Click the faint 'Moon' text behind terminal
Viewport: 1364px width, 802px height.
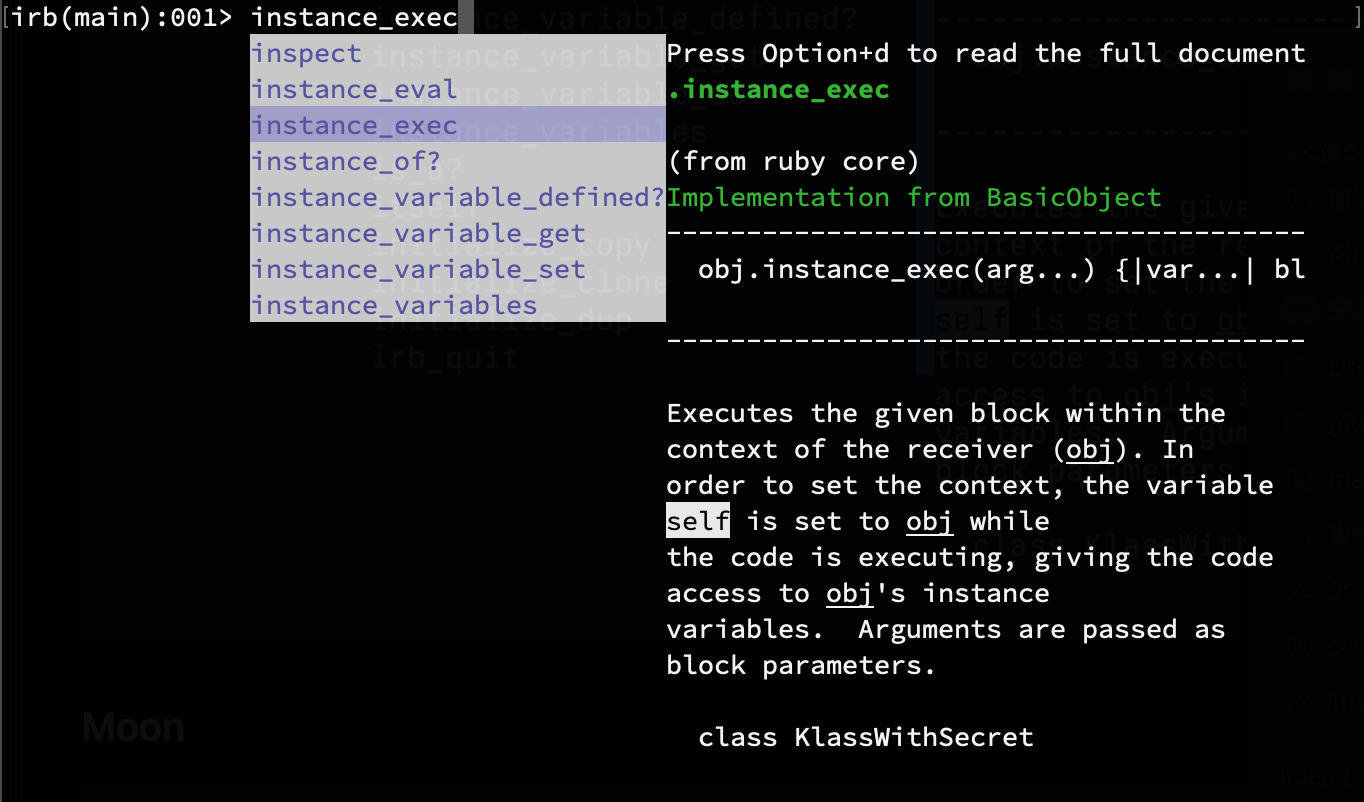pos(133,727)
